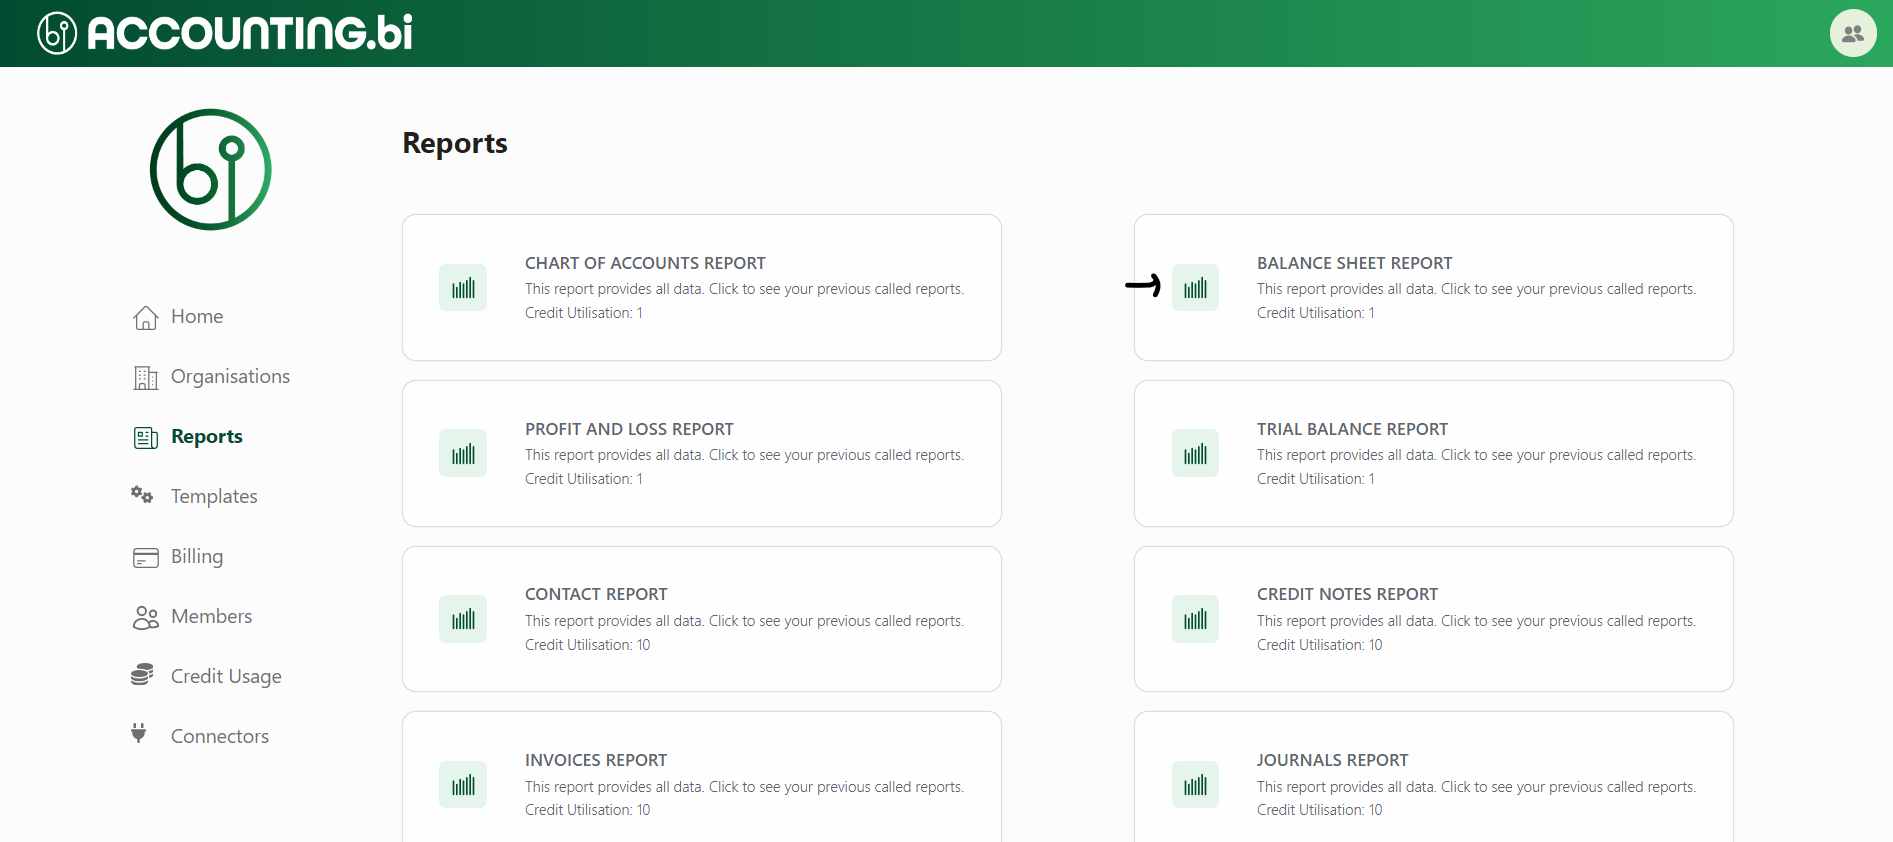The image size is (1893, 842).
Task: Click the Credit Notes report bar-chart icon
Action: coord(1195,619)
